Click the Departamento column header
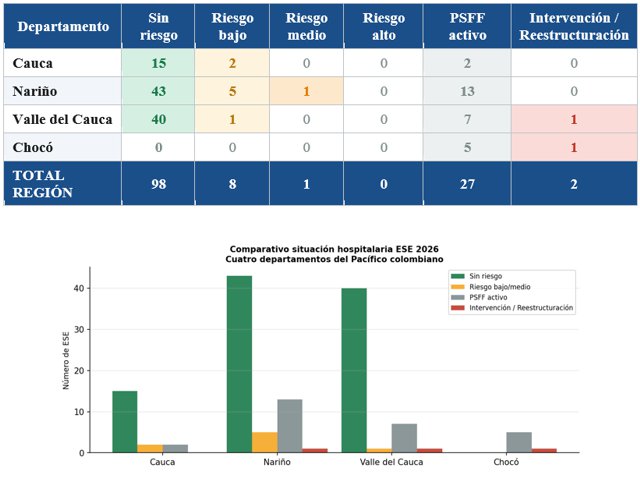Viewport: 640px width, 479px height. point(63,26)
